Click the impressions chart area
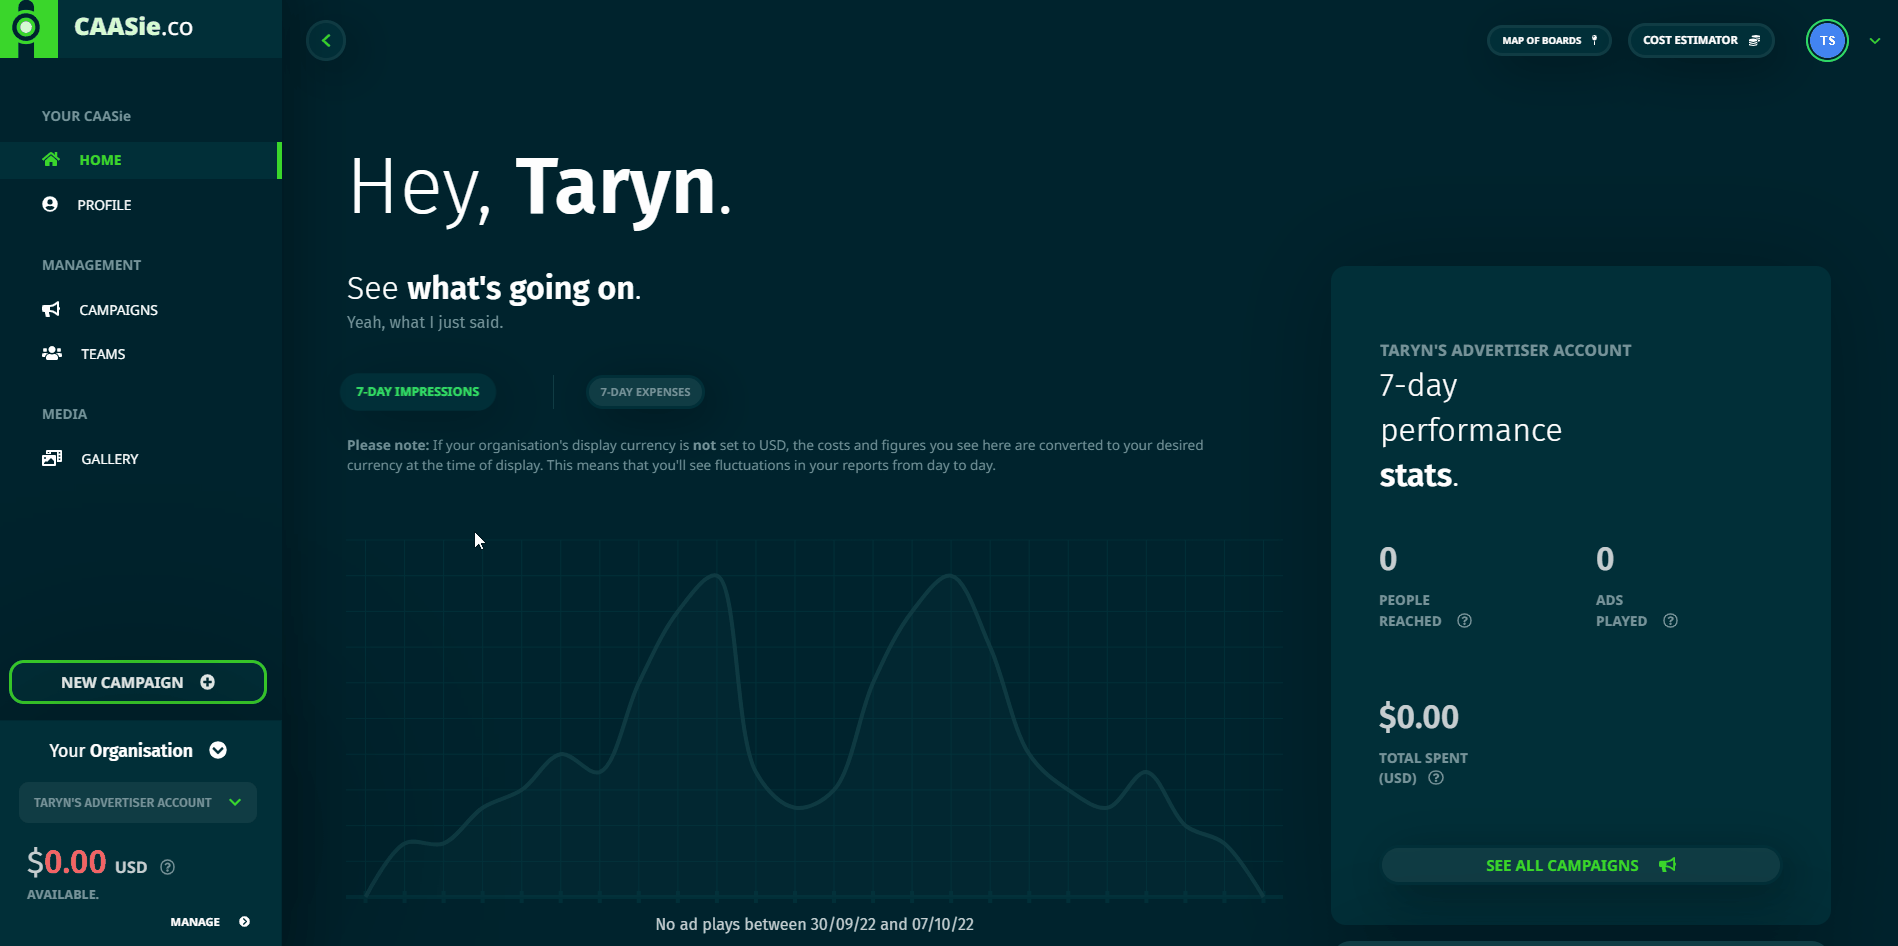 coord(814,720)
